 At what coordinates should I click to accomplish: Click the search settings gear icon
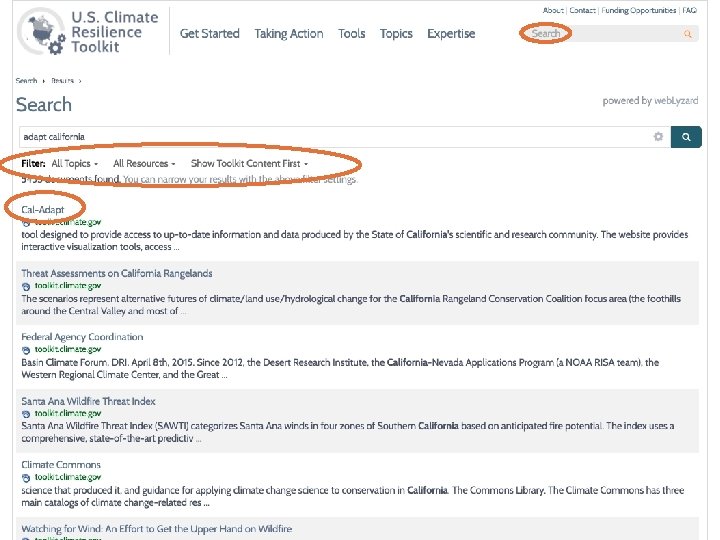[658, 136]
